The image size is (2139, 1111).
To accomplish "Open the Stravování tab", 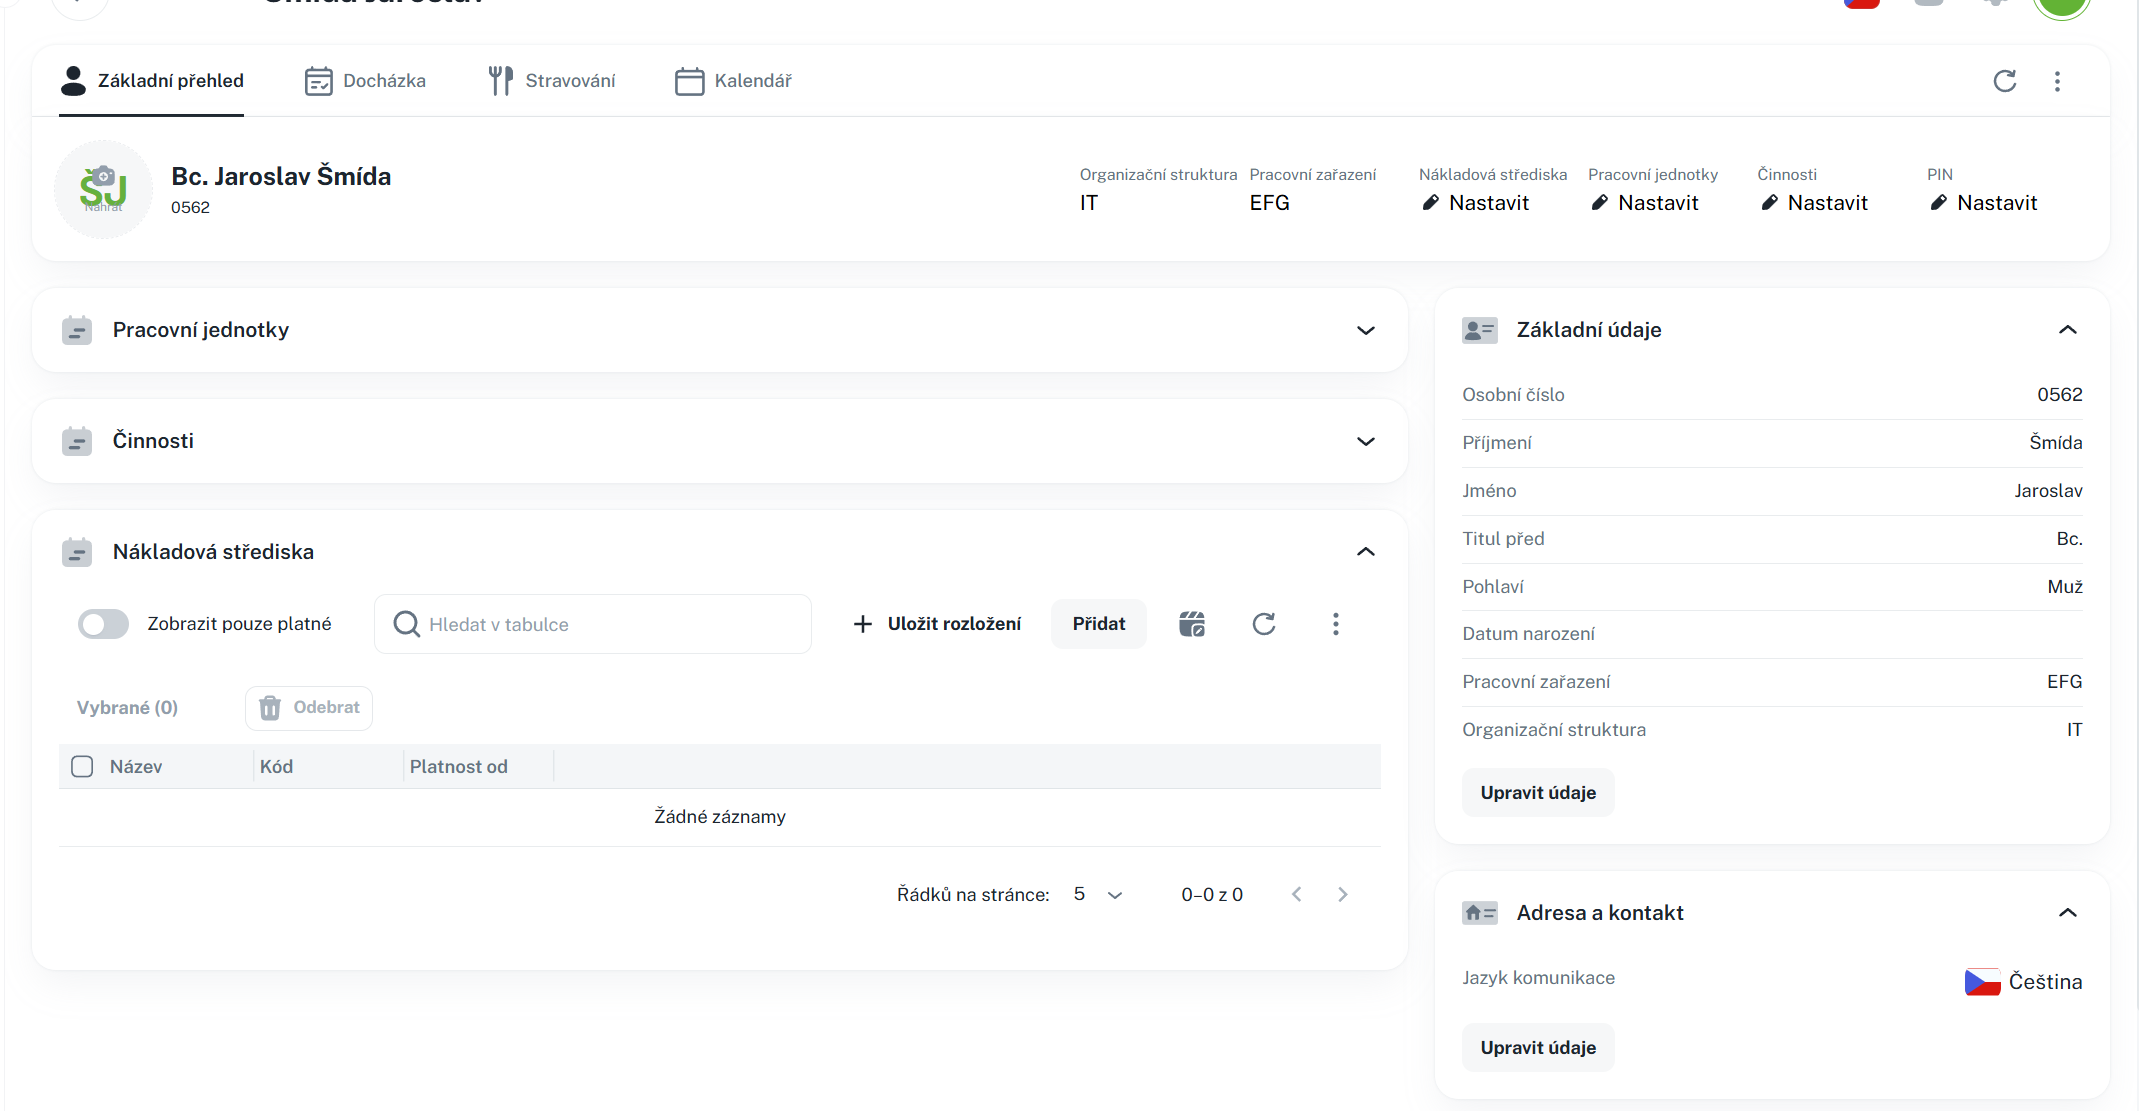I will click(551, 81).
